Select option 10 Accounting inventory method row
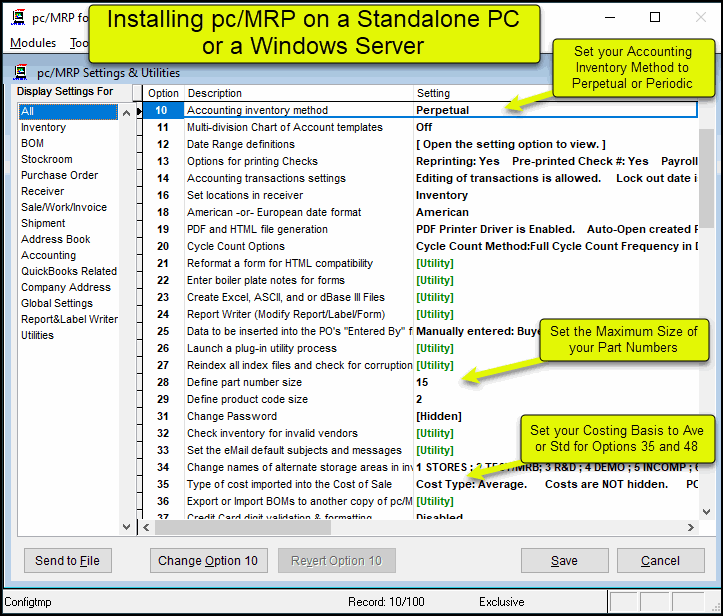 click(420, 110)
